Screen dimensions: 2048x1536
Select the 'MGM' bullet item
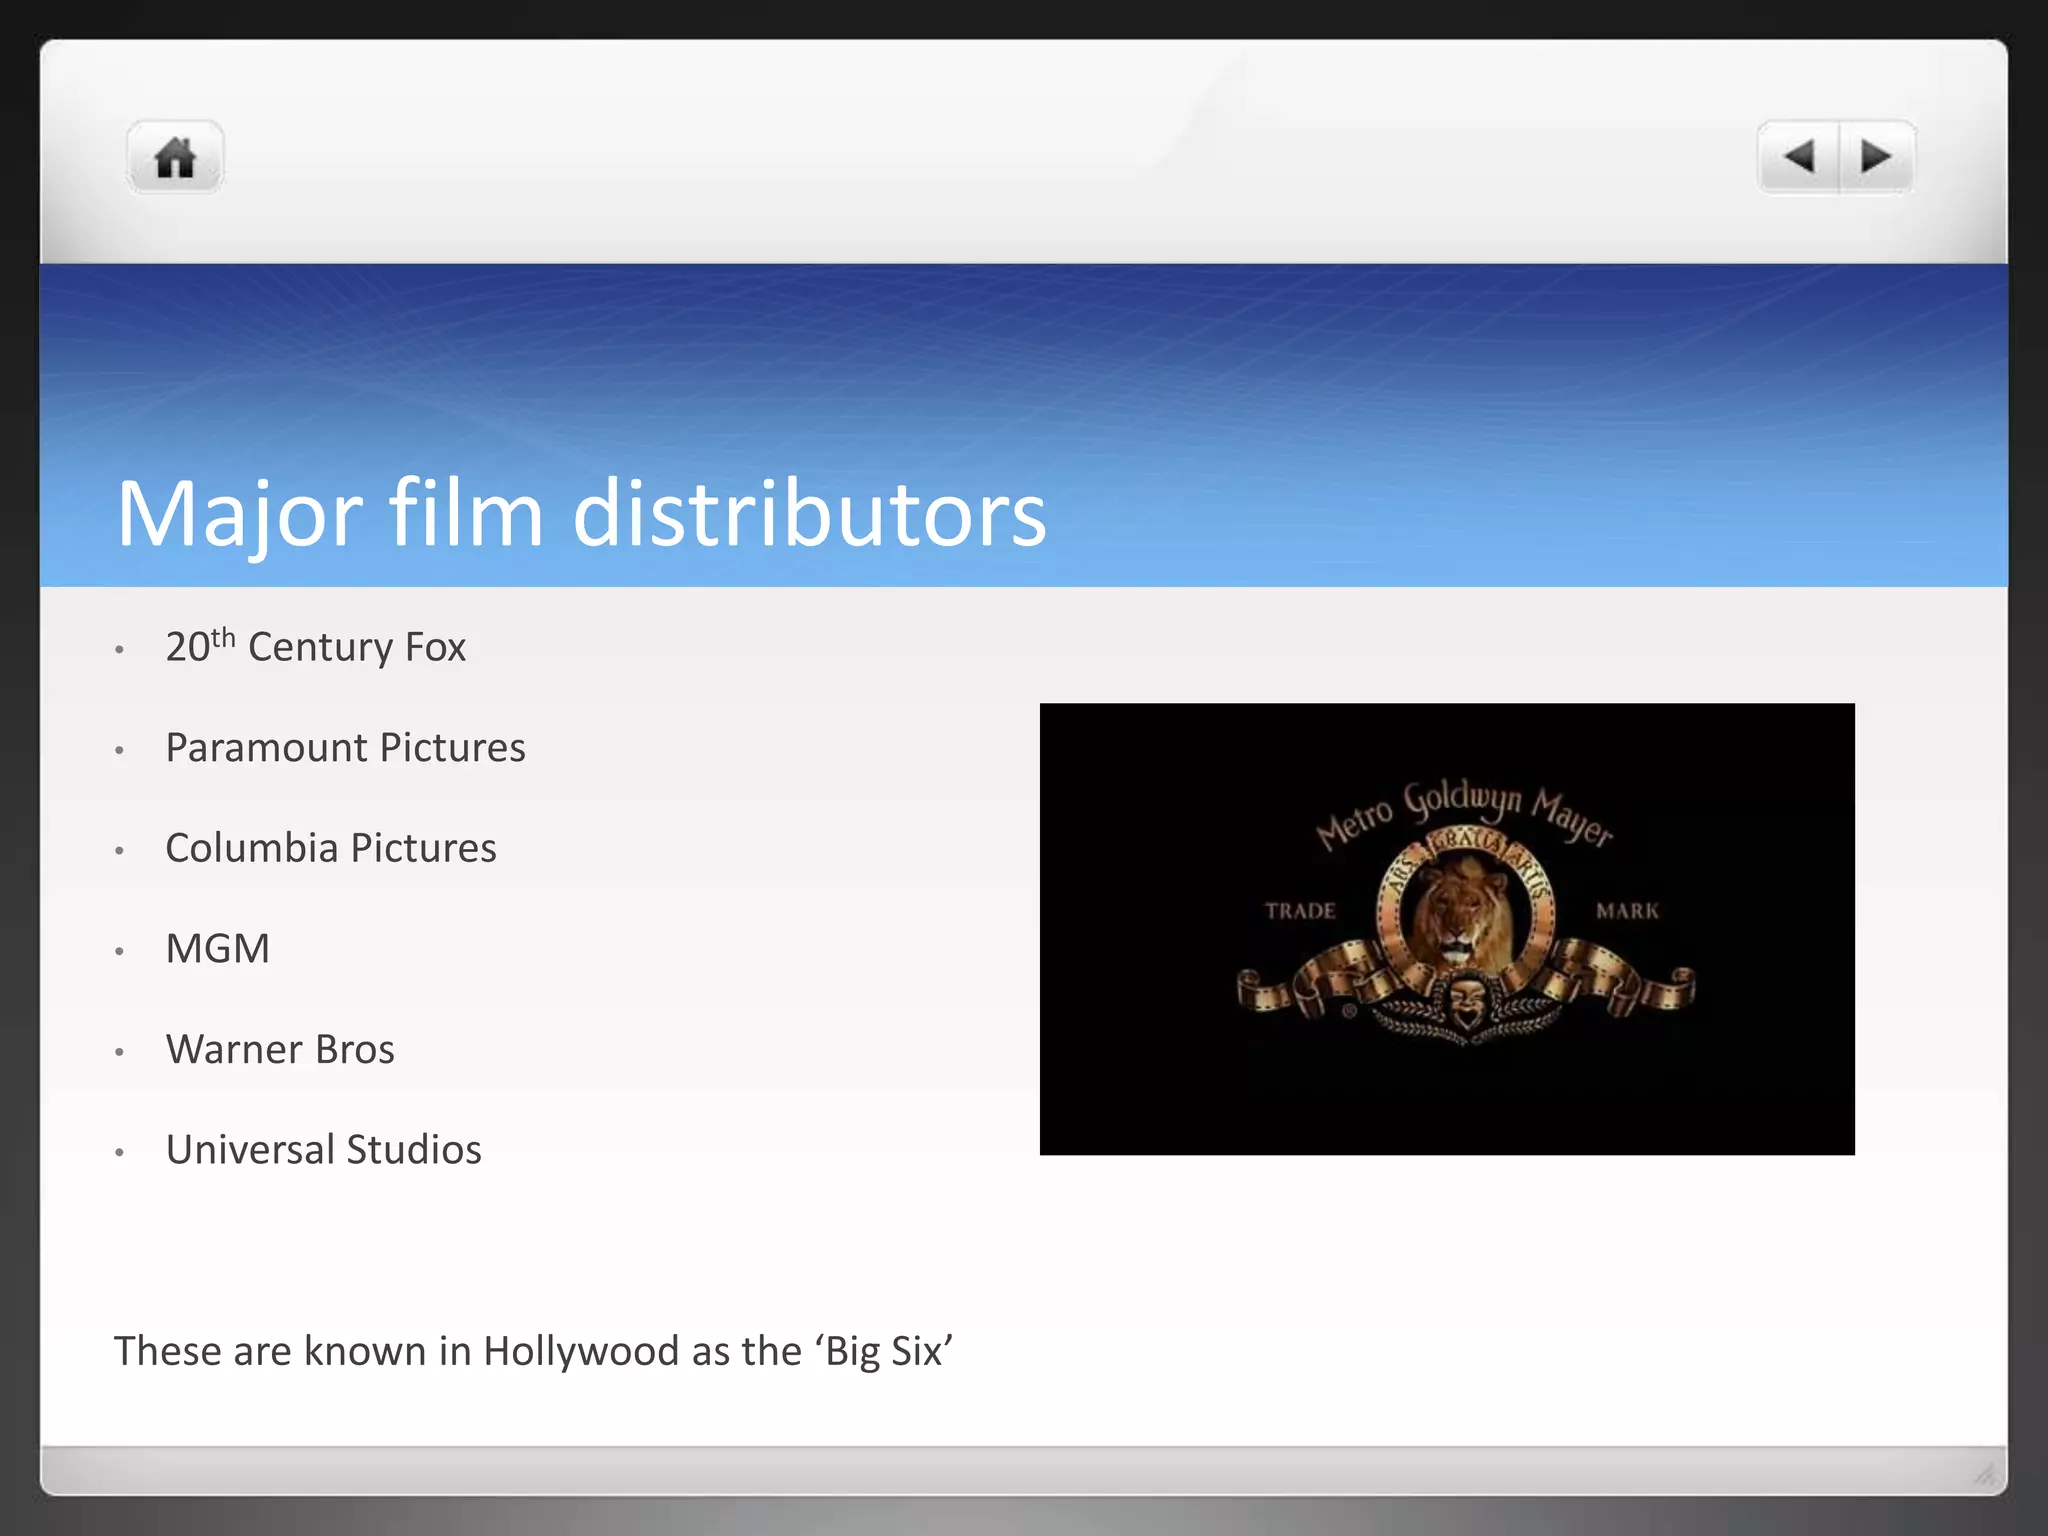(218, 948)
